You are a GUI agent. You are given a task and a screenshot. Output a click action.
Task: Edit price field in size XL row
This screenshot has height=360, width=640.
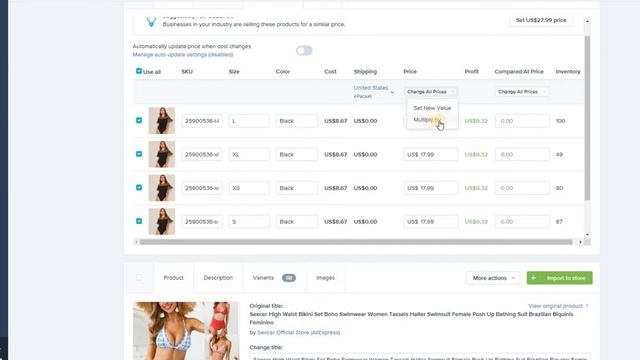click(x=431, y=154)
